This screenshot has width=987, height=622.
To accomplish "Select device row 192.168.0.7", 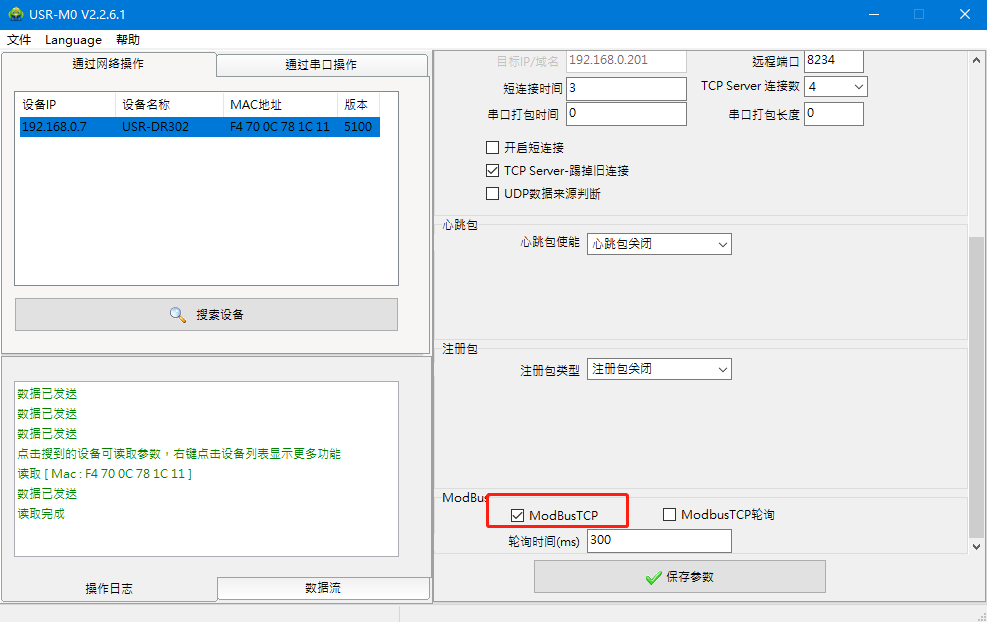I will [200, 127].
